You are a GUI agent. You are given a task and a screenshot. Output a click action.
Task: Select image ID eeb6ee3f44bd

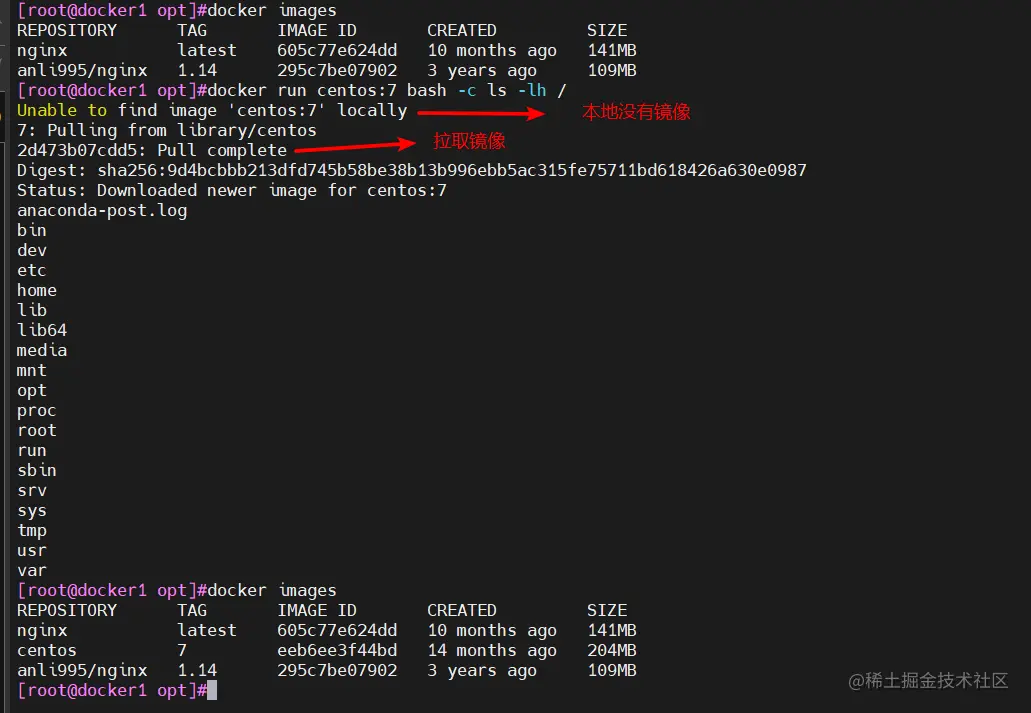[x=337, y=651]
